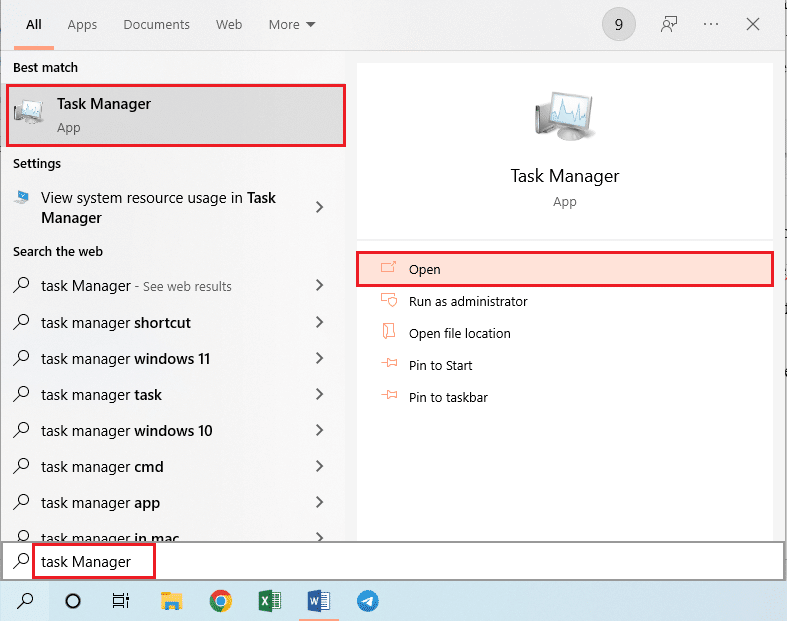
Task: Click the Cortana circle icon
Action: (x=73, y=601)
